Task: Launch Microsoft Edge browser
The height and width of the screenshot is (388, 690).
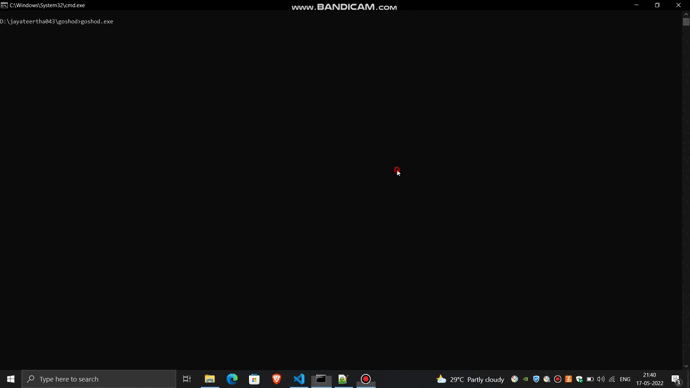Action: pyautogui.click(x=232, y=379)
